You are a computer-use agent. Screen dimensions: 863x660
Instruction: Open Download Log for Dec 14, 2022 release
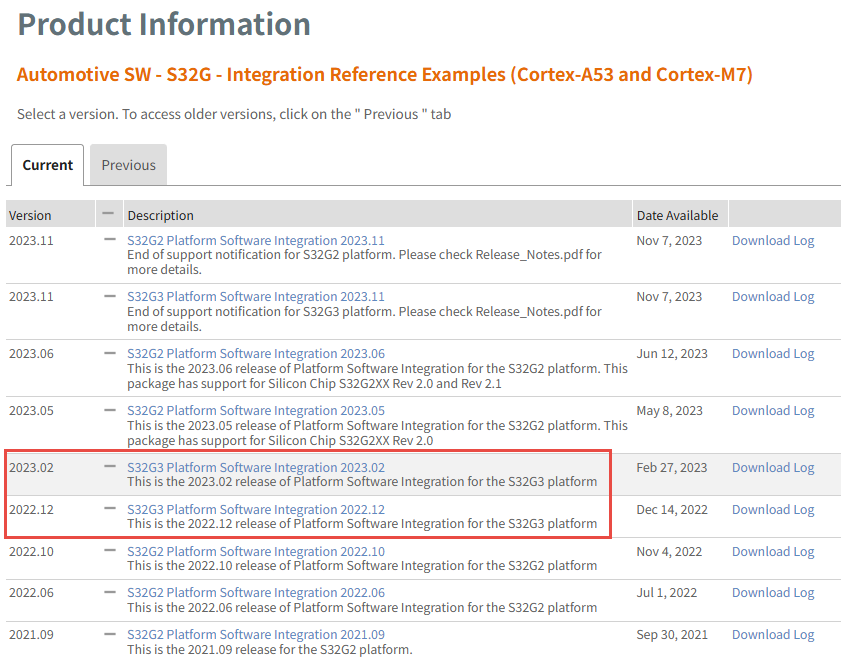point(773,510)
